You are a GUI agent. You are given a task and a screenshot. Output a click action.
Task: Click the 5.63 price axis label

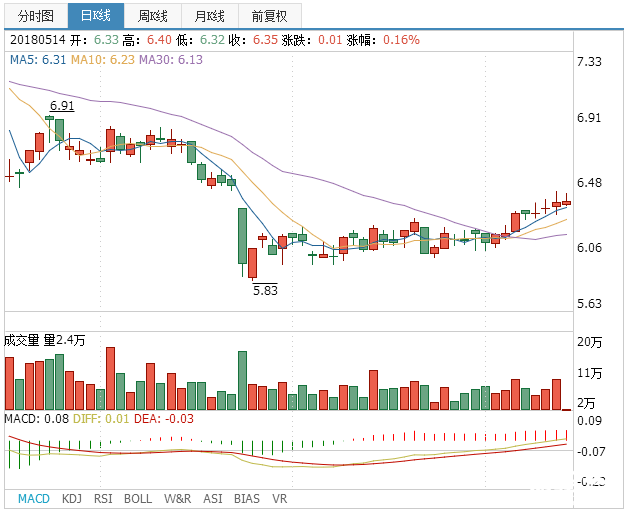click(589, 304)
